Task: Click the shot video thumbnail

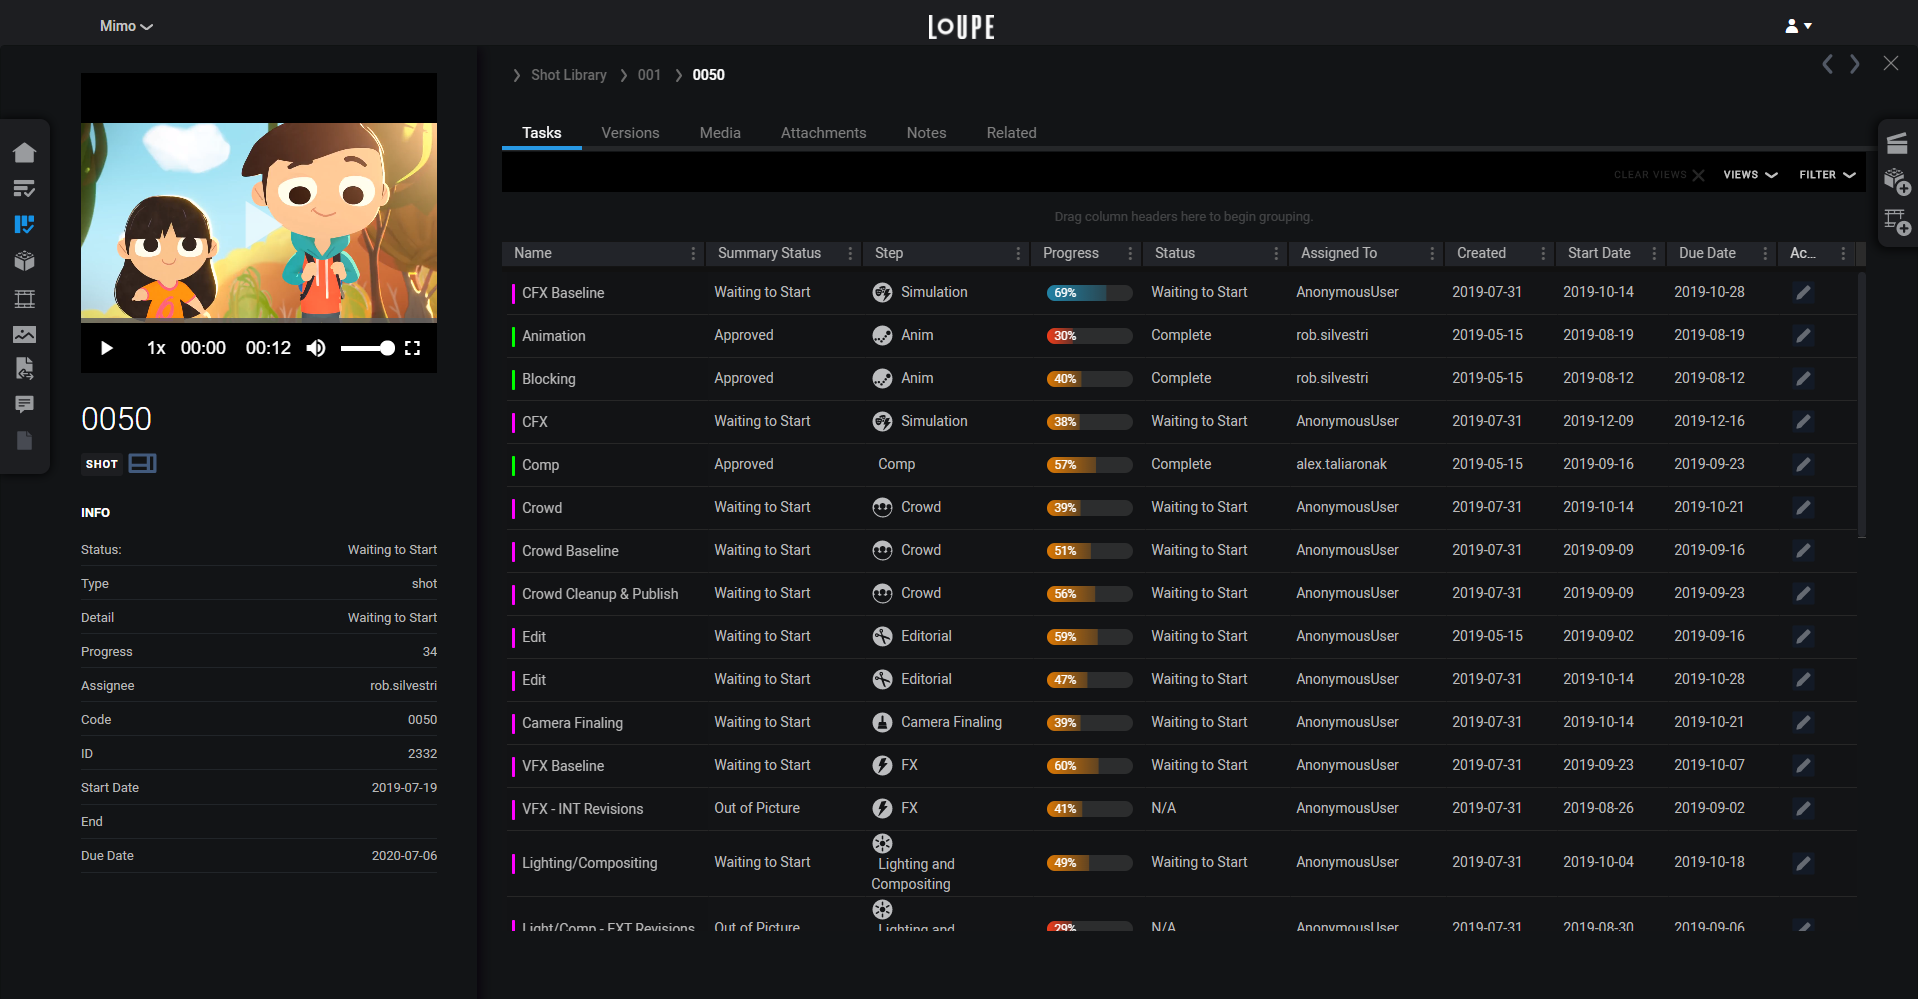Action: coord(259,222)
